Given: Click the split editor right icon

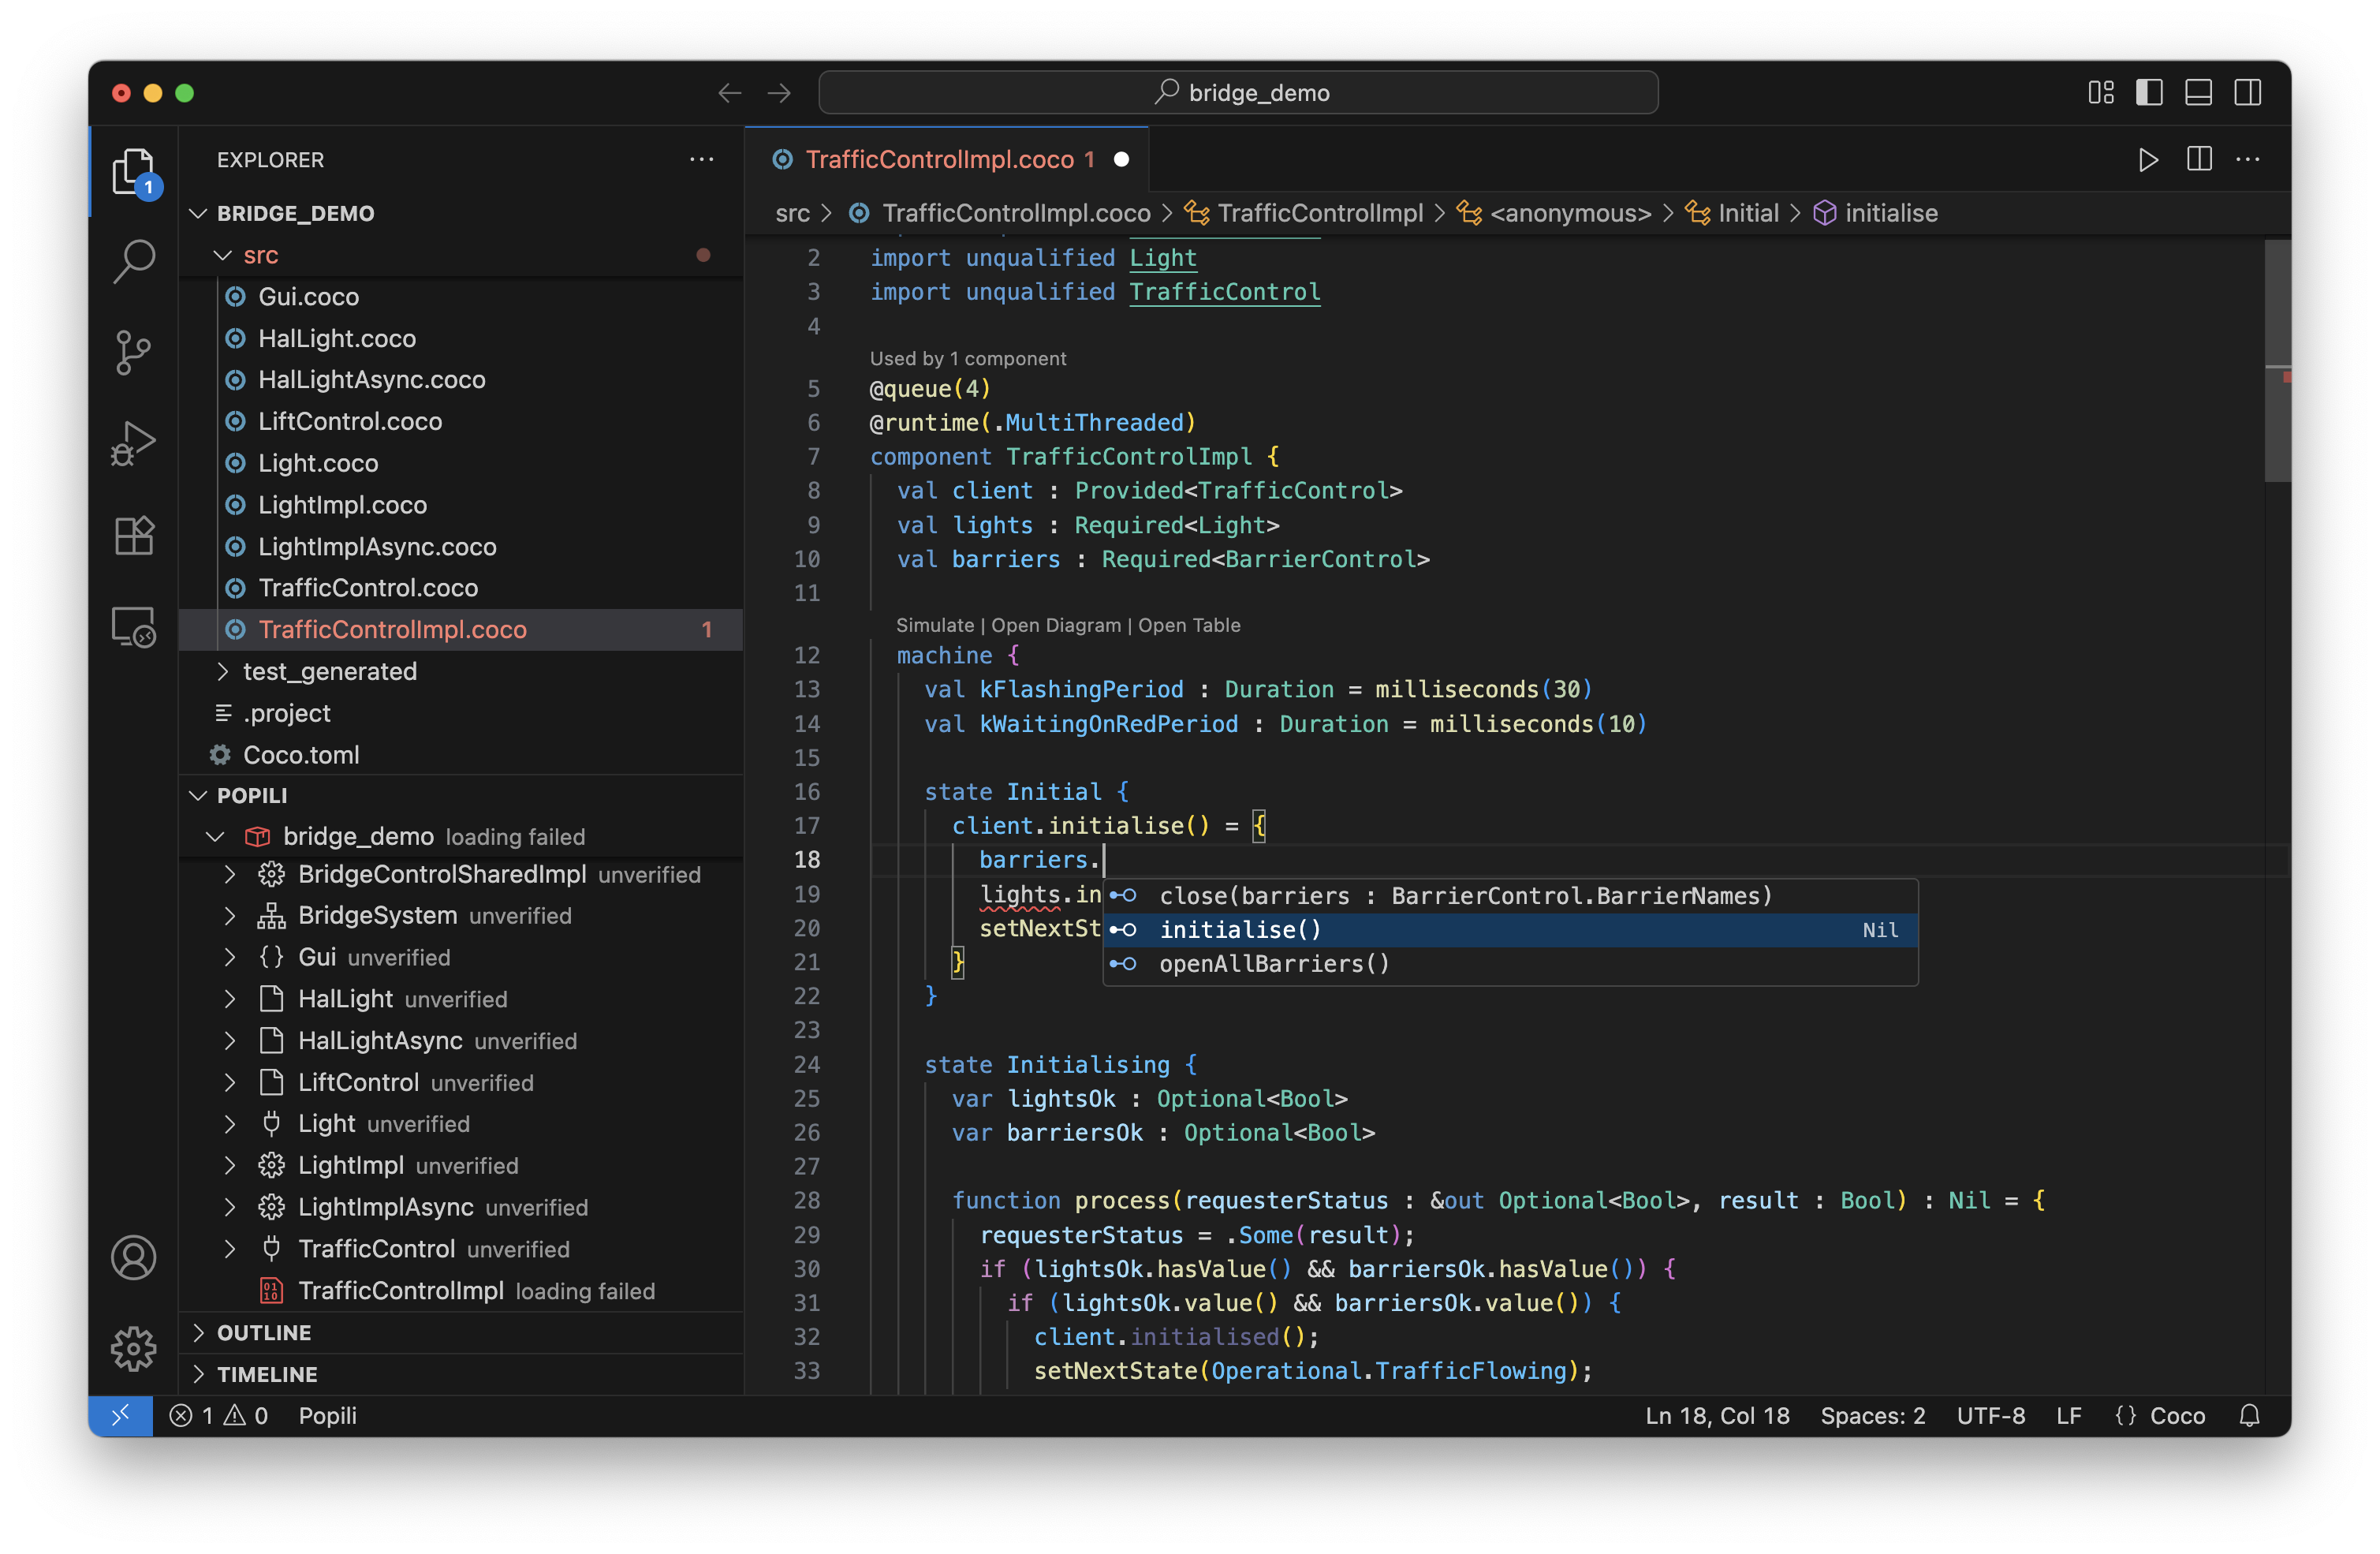Looking at the screenshot, I should point(2199,160).
